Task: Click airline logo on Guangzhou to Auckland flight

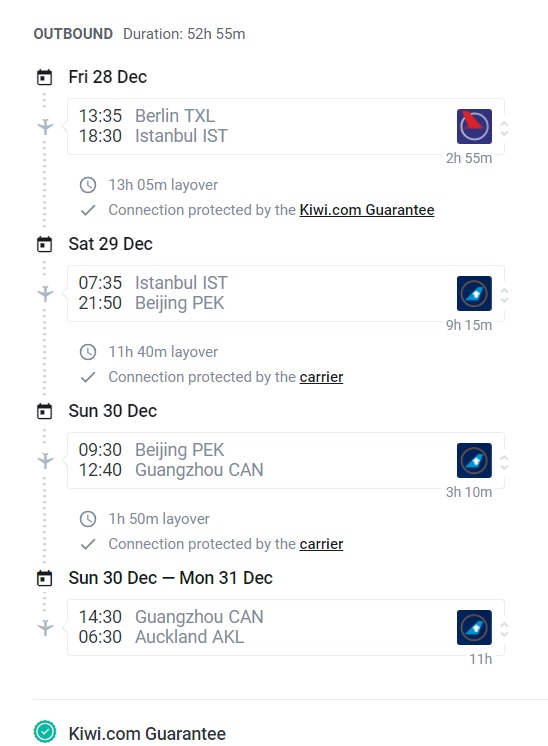Action: 474,628
